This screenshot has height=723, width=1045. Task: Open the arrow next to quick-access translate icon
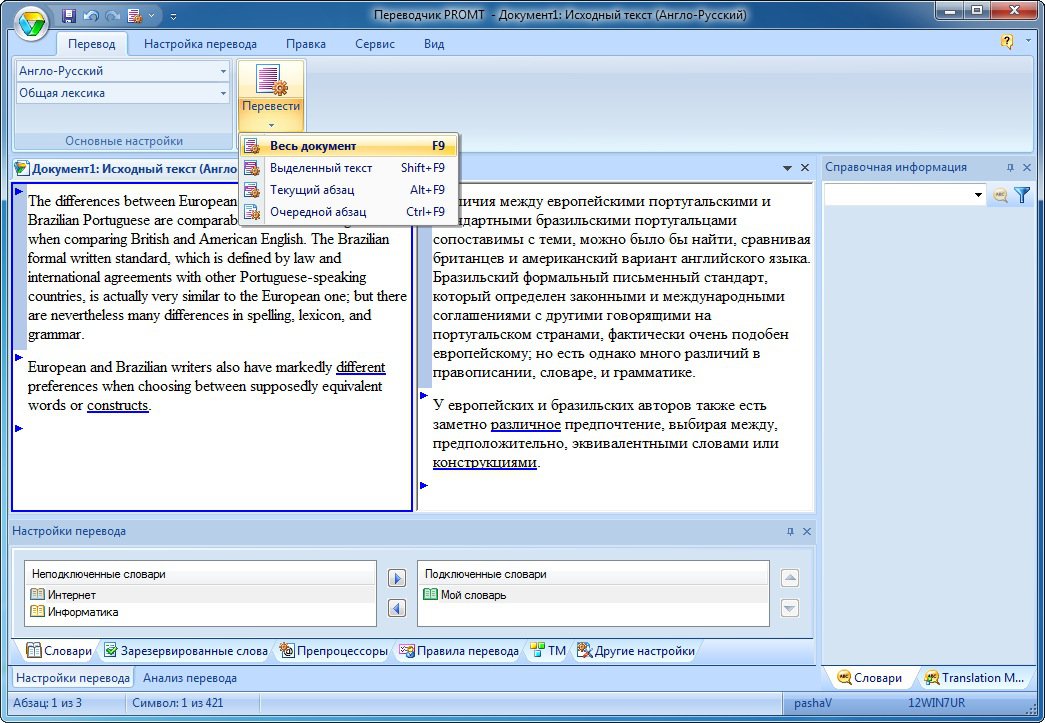[x=151, y=15]
